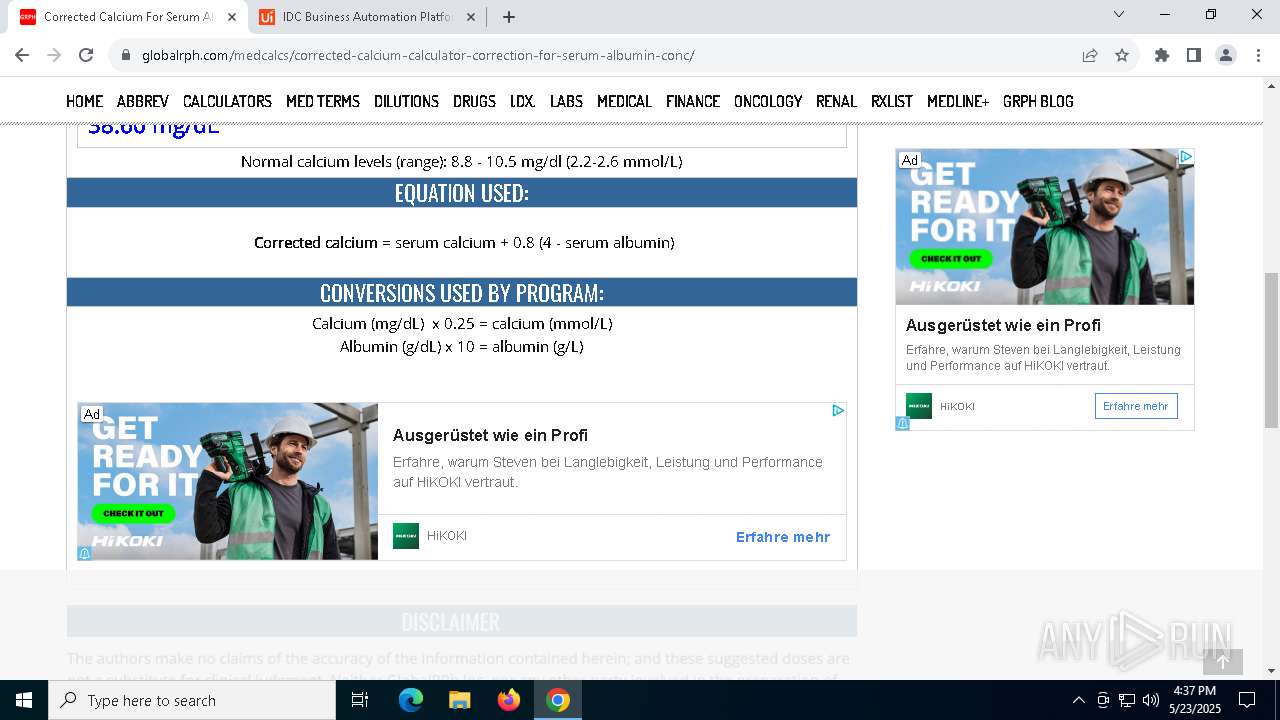
Task: Toggle the browser side panel icon
Action: tap(1194, 55)
